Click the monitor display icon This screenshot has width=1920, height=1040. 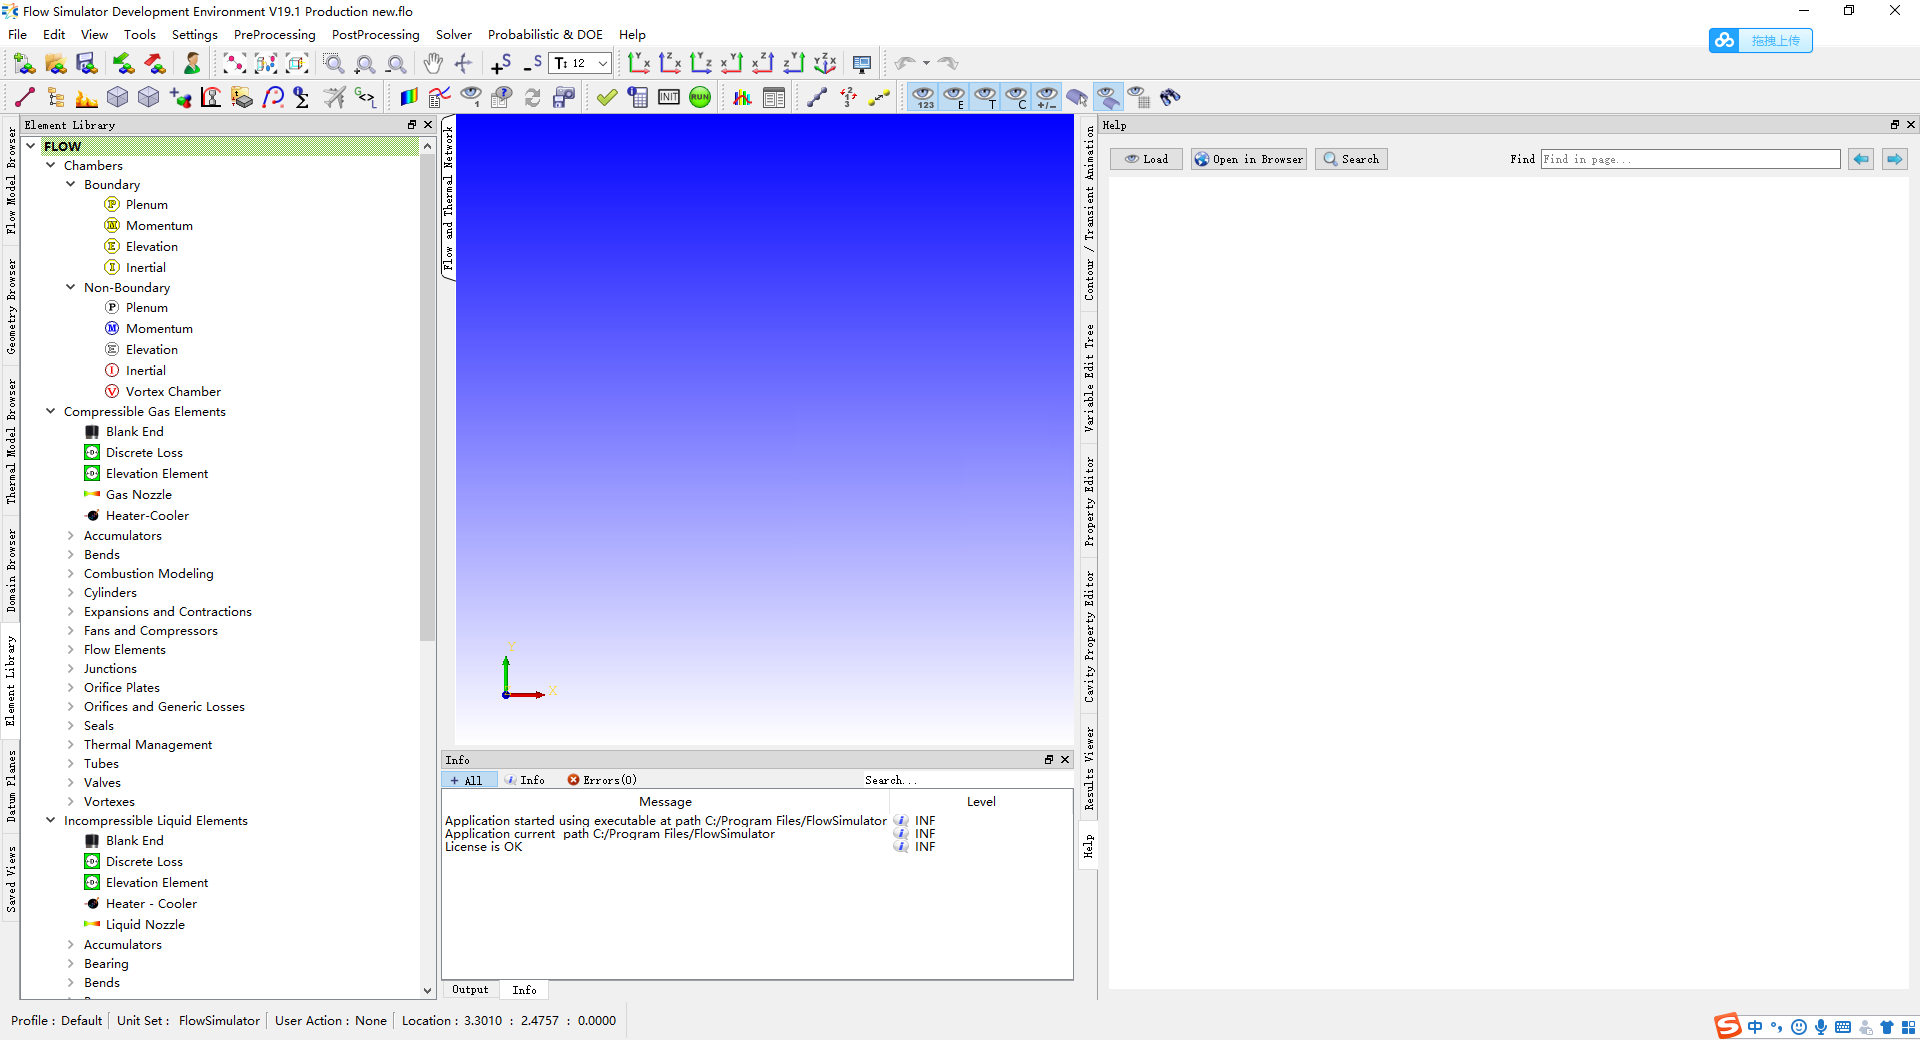pyautogui.click(x=862, y=64)
